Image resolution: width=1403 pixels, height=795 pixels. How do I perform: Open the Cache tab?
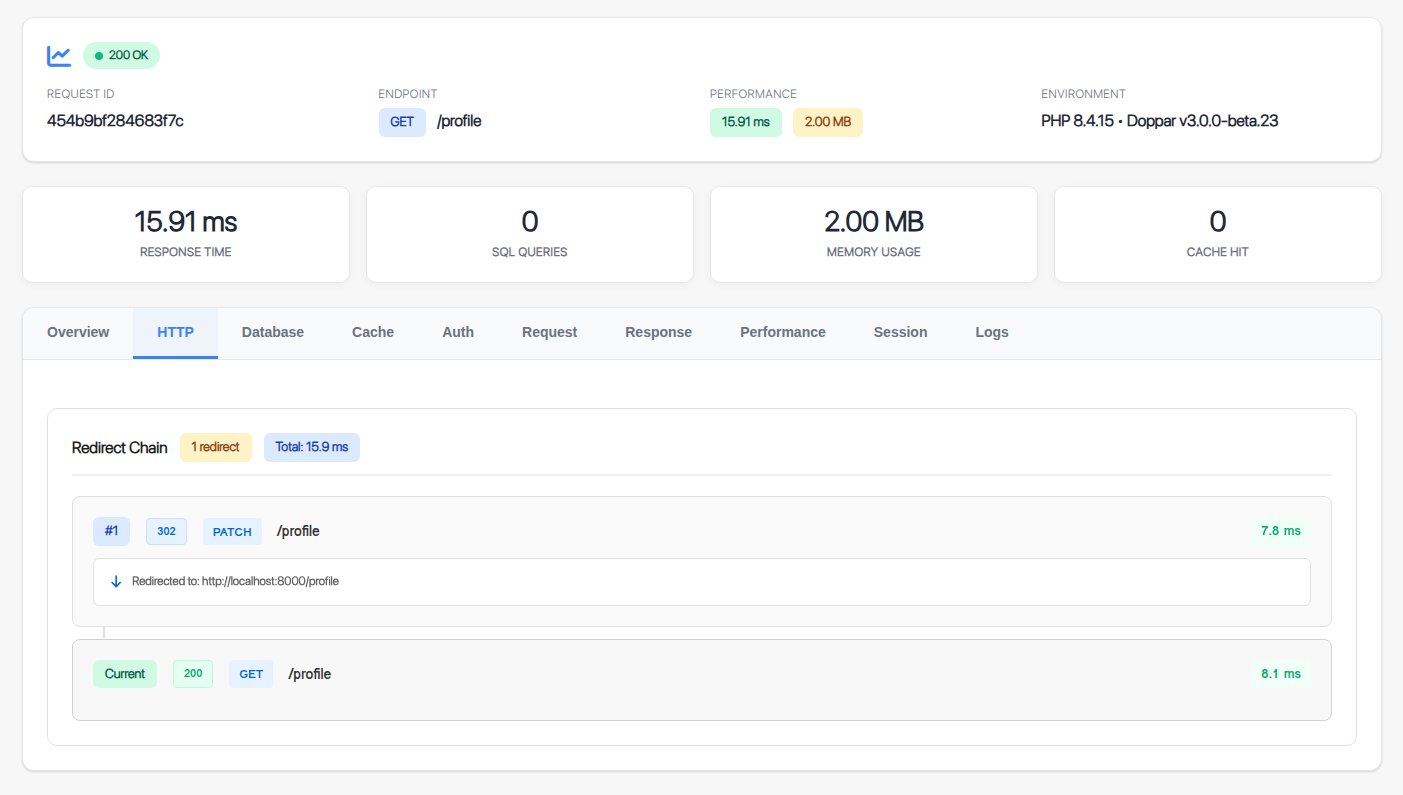click(x=373, y=332)
